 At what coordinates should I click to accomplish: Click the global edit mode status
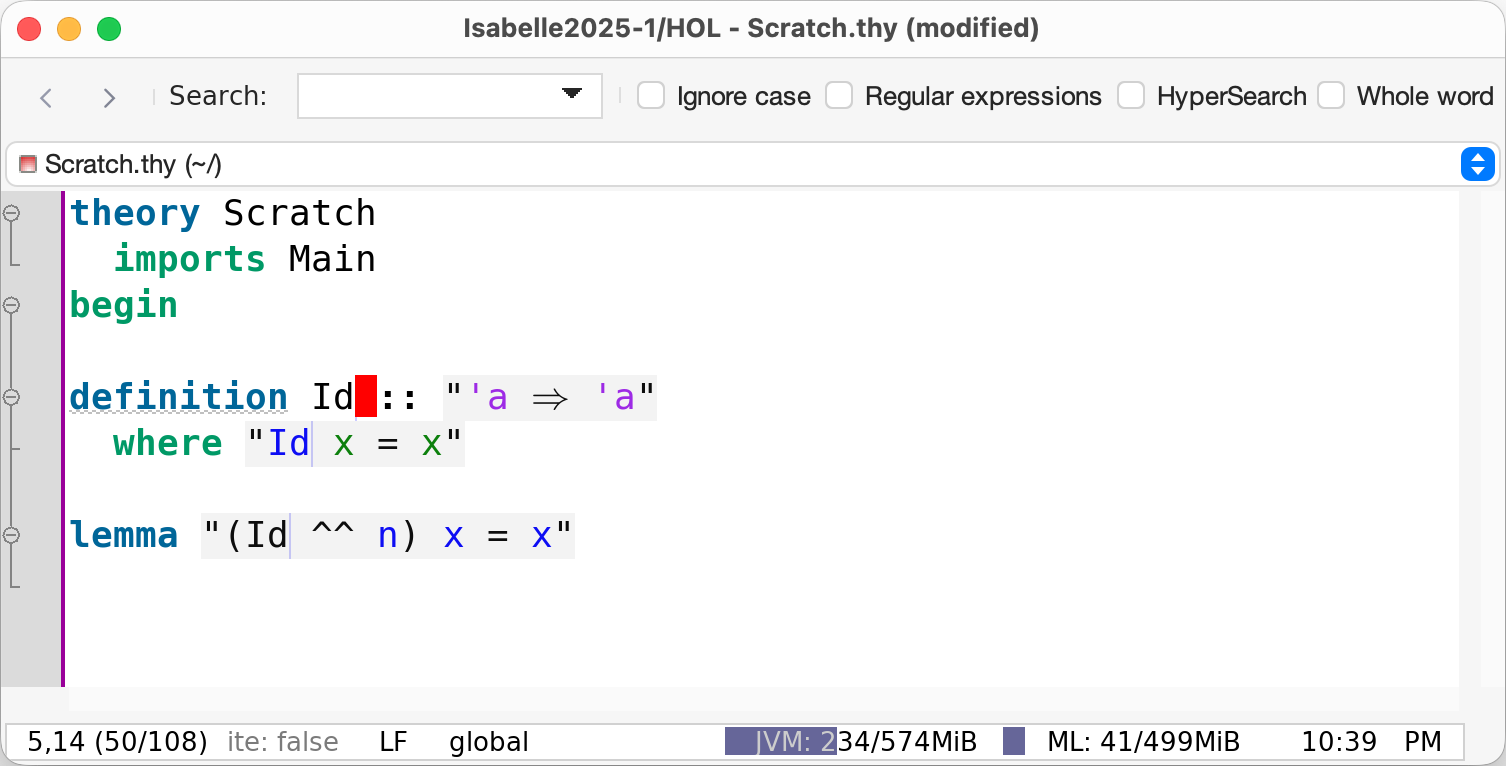pyautogui.click(x=489, y=742)
